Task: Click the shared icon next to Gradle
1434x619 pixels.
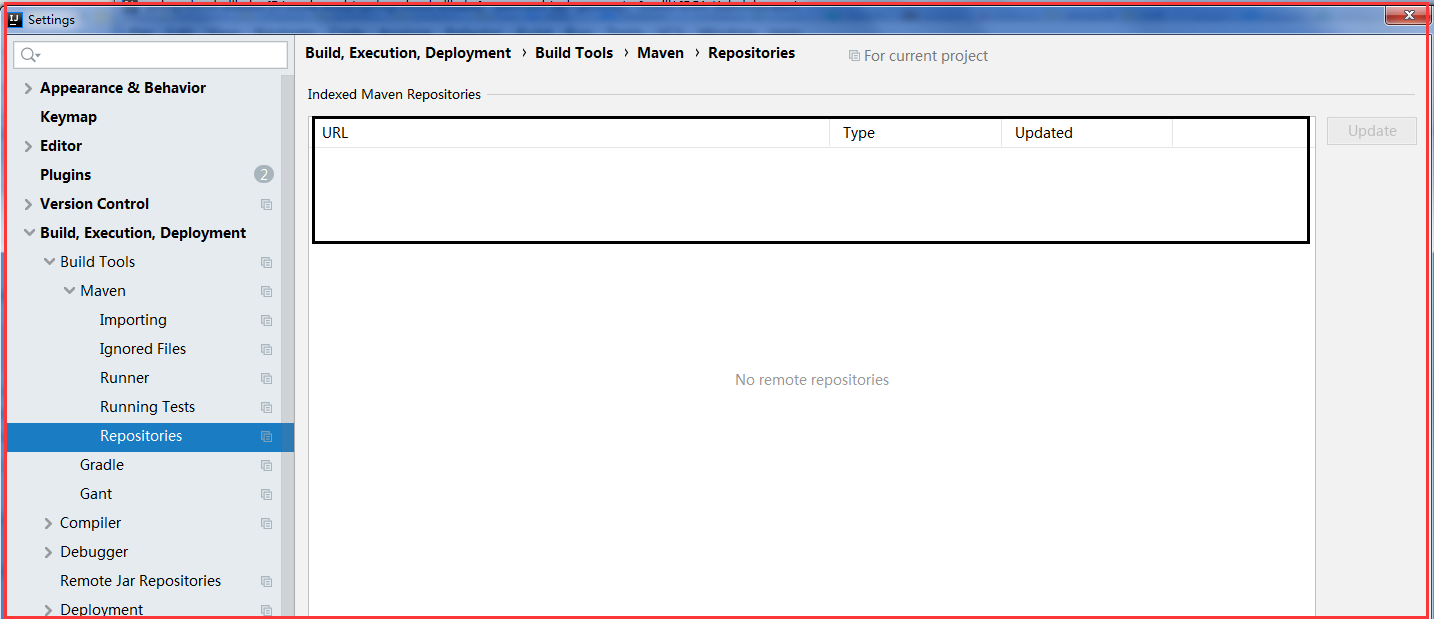Action: tap(266, 465)
